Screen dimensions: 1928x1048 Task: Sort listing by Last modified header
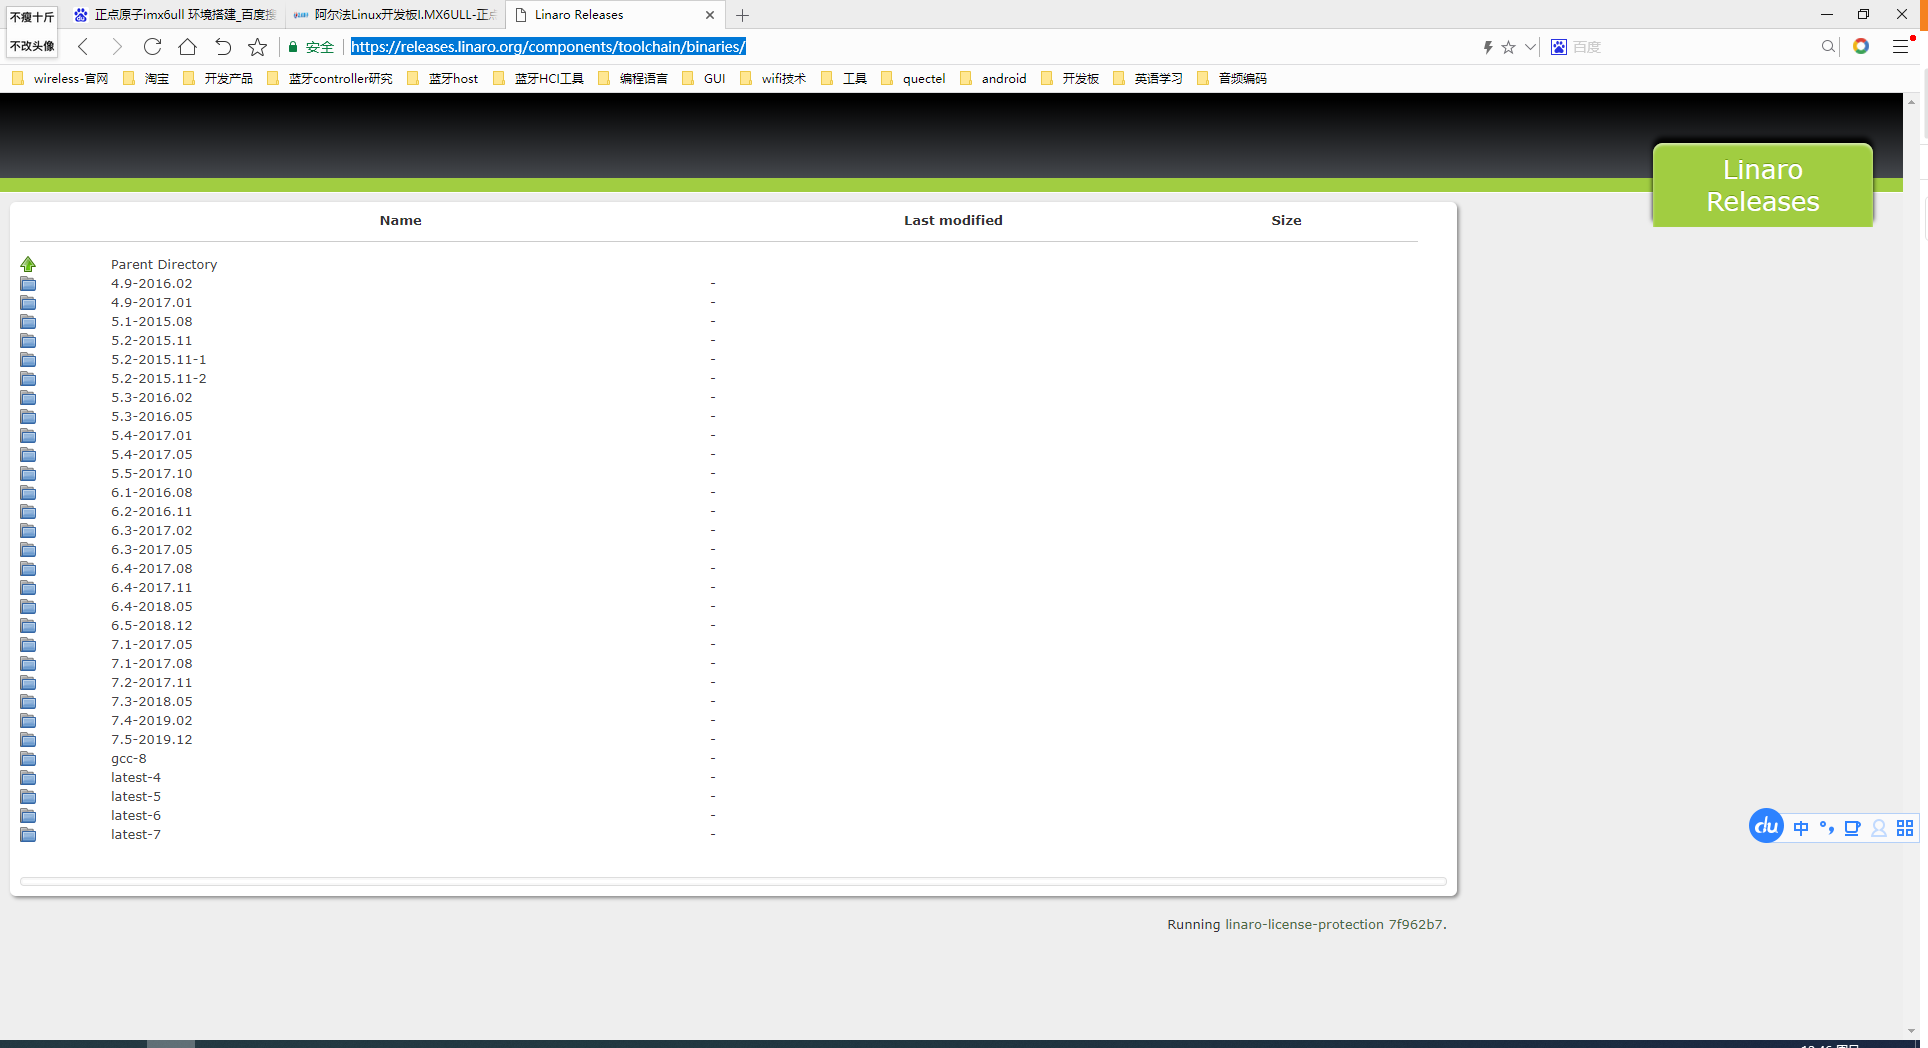[x=953, y=220]
